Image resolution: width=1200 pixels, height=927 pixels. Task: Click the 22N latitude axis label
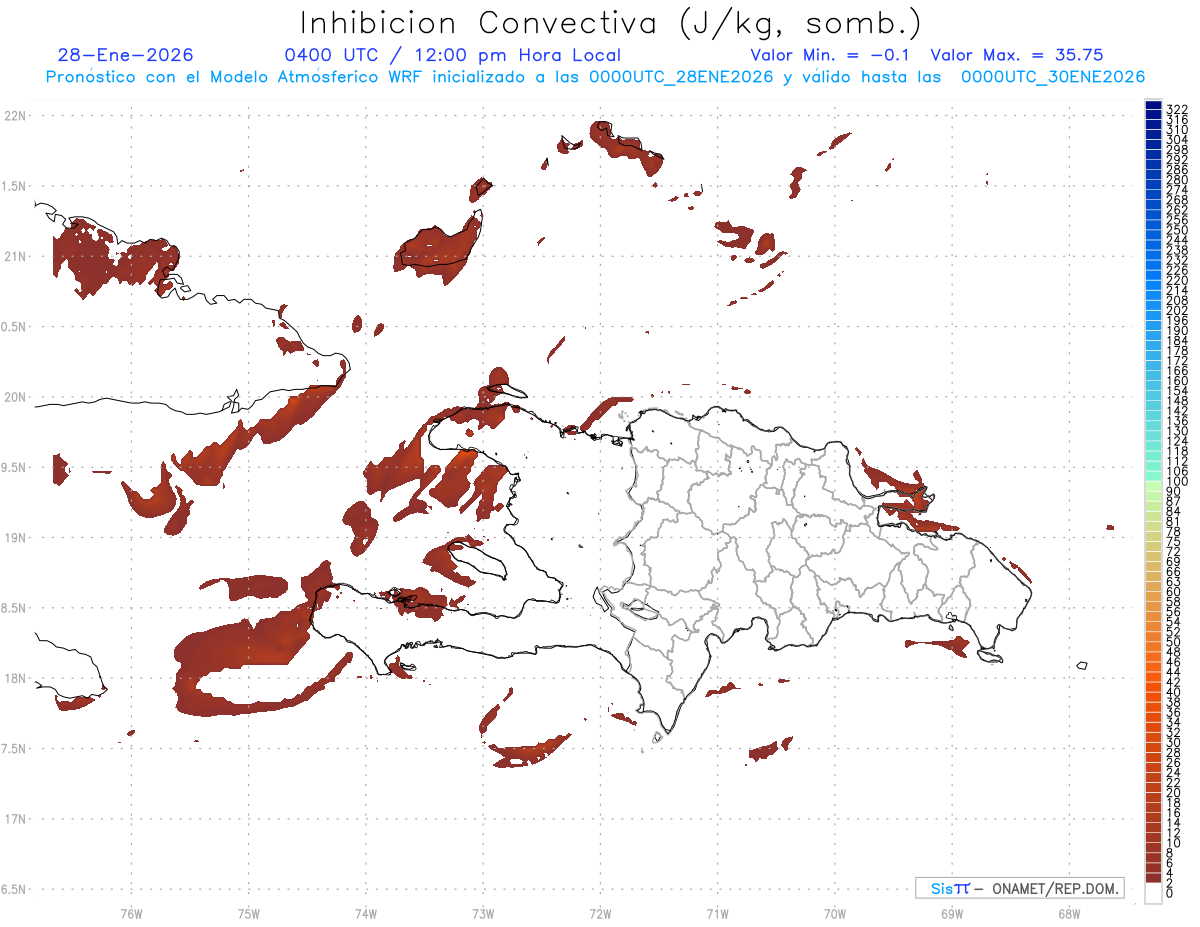coord(15,116)
